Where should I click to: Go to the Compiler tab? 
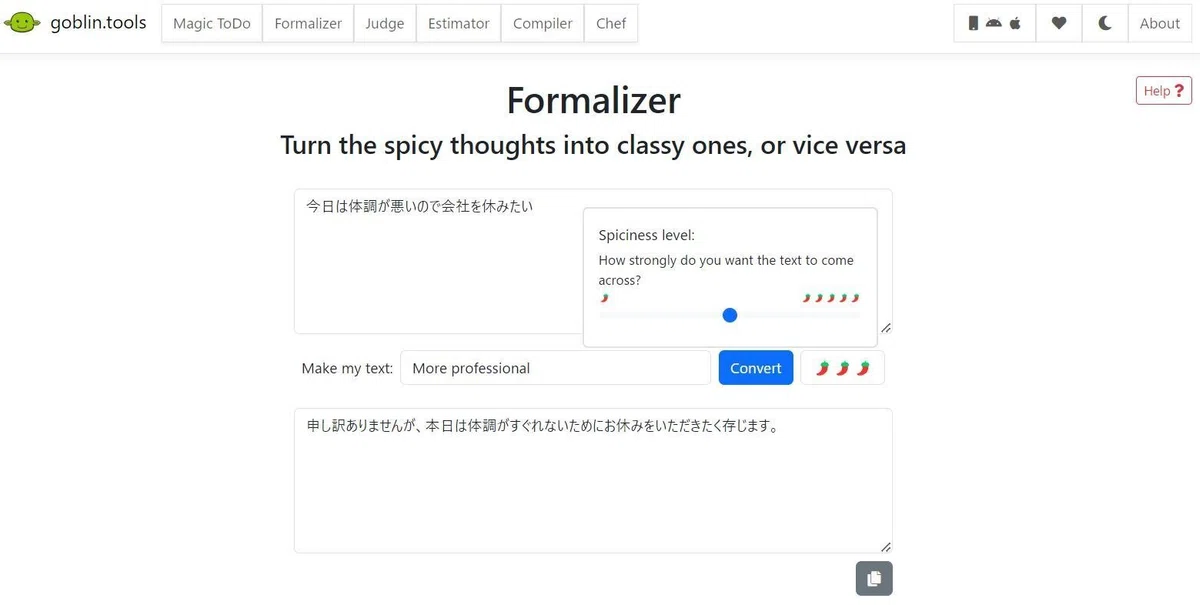pyautogui.click(x=543, y=24)
